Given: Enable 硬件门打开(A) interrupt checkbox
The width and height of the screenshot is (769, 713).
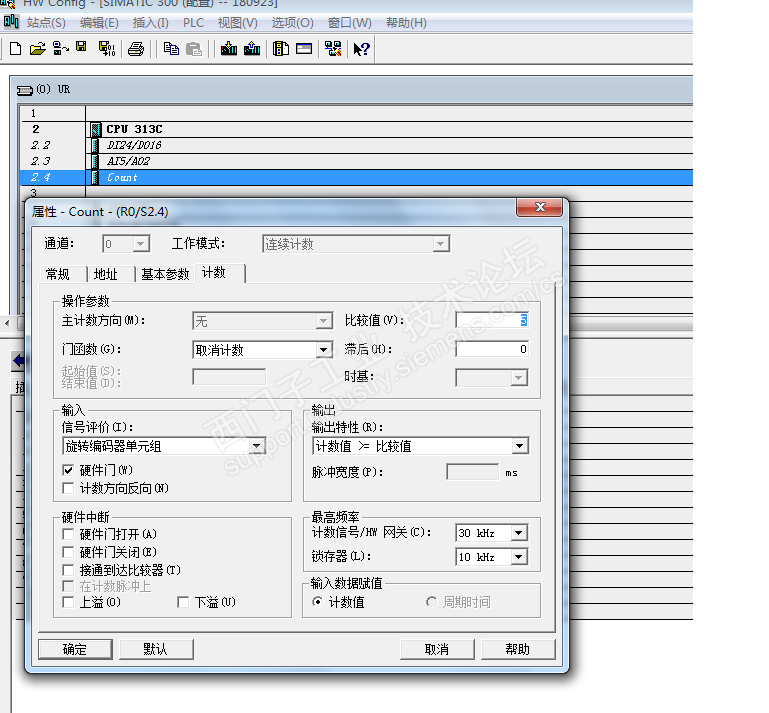Looking at the screenshot, I should [x=68, y=534].
